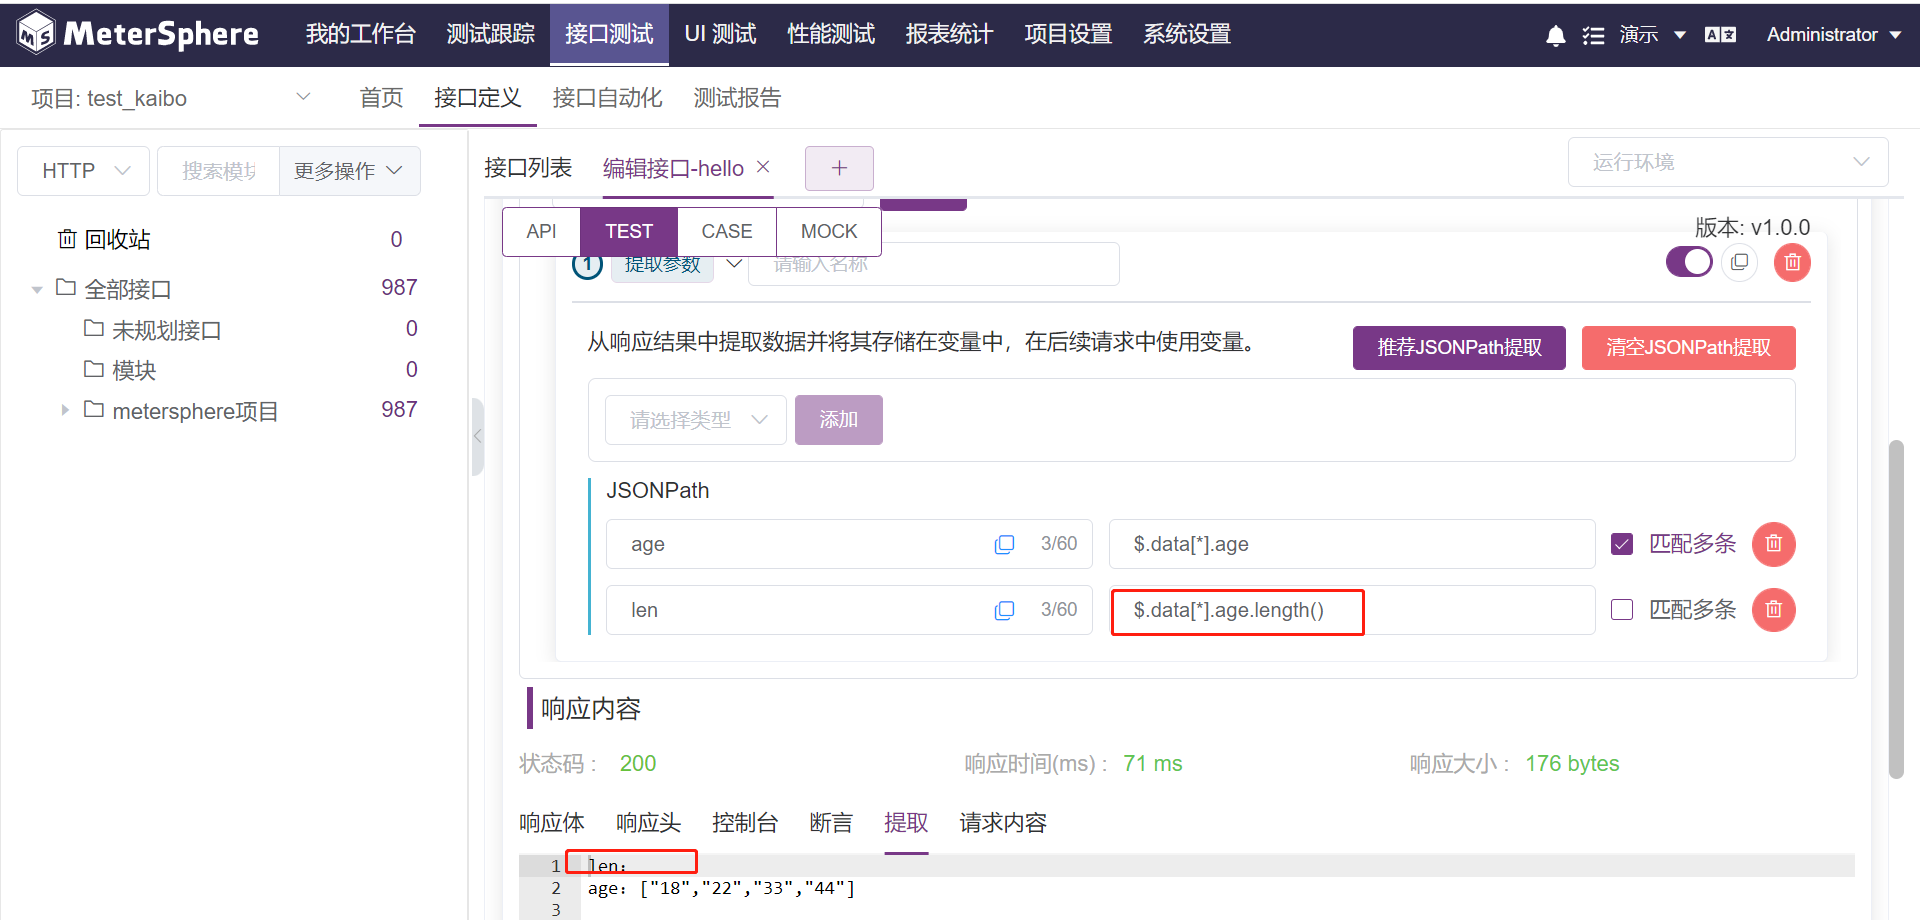The image size is (1920, 920).
Task: Open the task list icon
Action: click(x=1593, y=36)
